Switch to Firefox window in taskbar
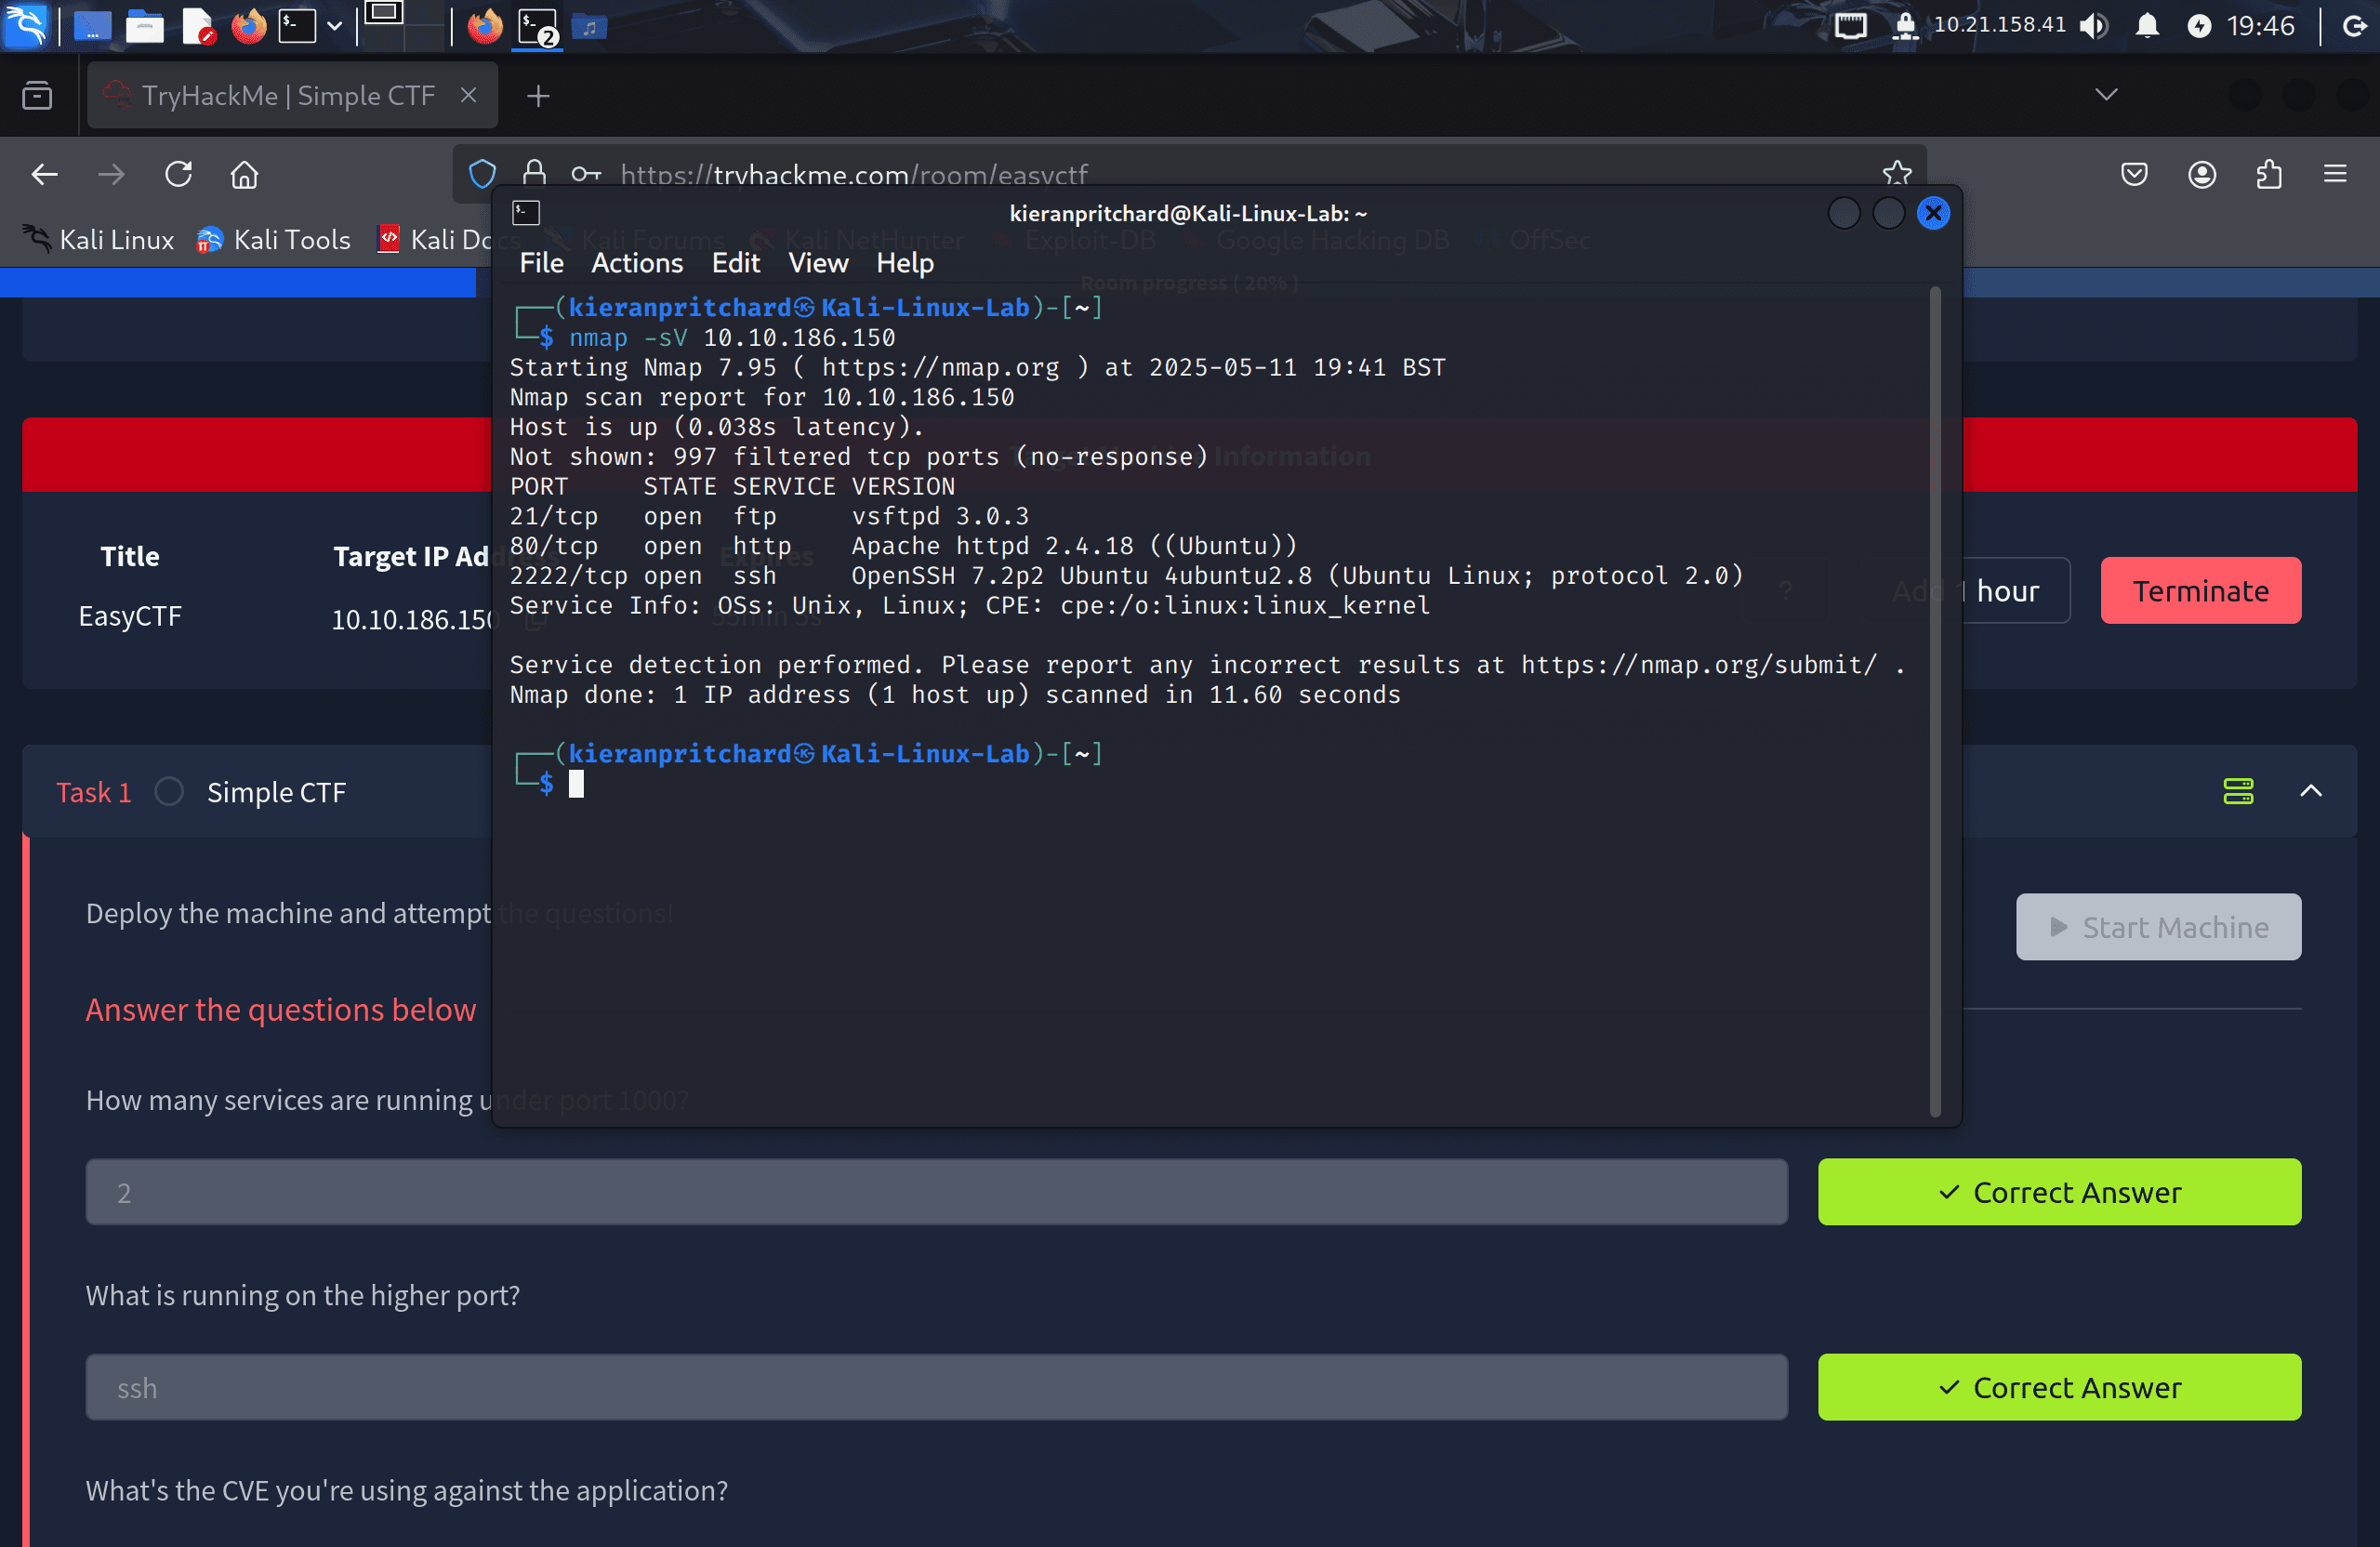2380x1547 pixels. pos(485,26)
